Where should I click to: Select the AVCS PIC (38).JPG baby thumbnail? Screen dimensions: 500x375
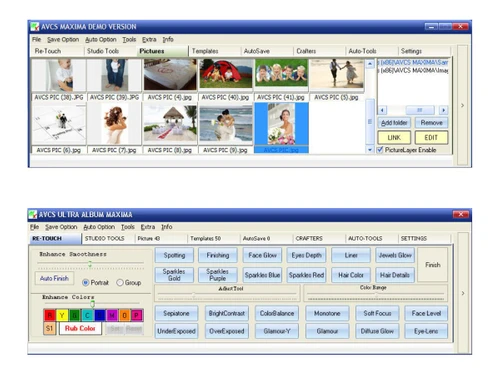59,75
